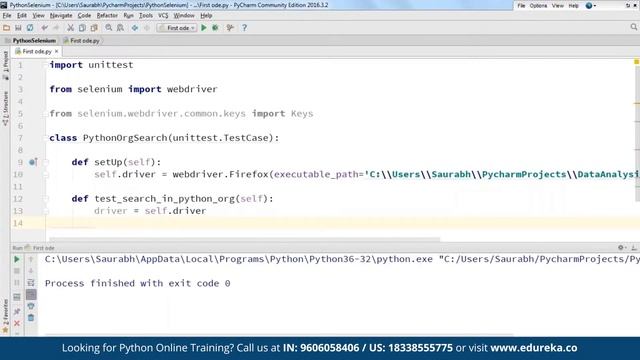Screen dimensions: 640x360
Task: Click the navigate Back arrow icon
Action: point(135,28)
